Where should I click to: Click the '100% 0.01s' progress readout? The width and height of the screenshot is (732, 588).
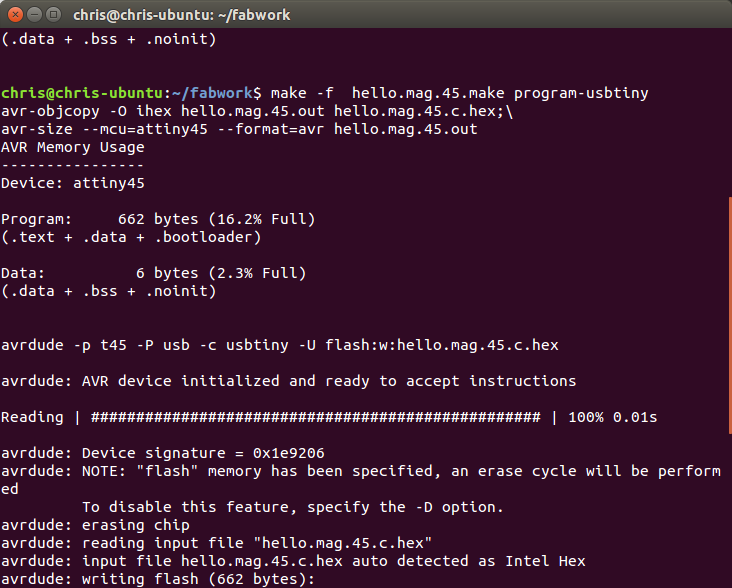(x=612, y=417)
